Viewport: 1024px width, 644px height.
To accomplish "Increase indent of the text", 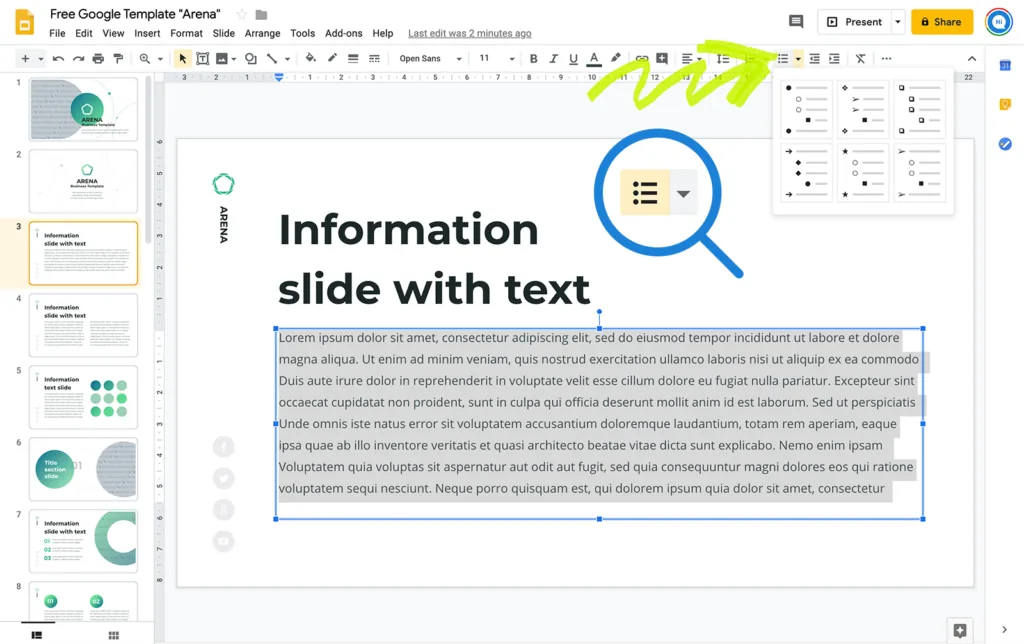I will click(x=834, y=59).
